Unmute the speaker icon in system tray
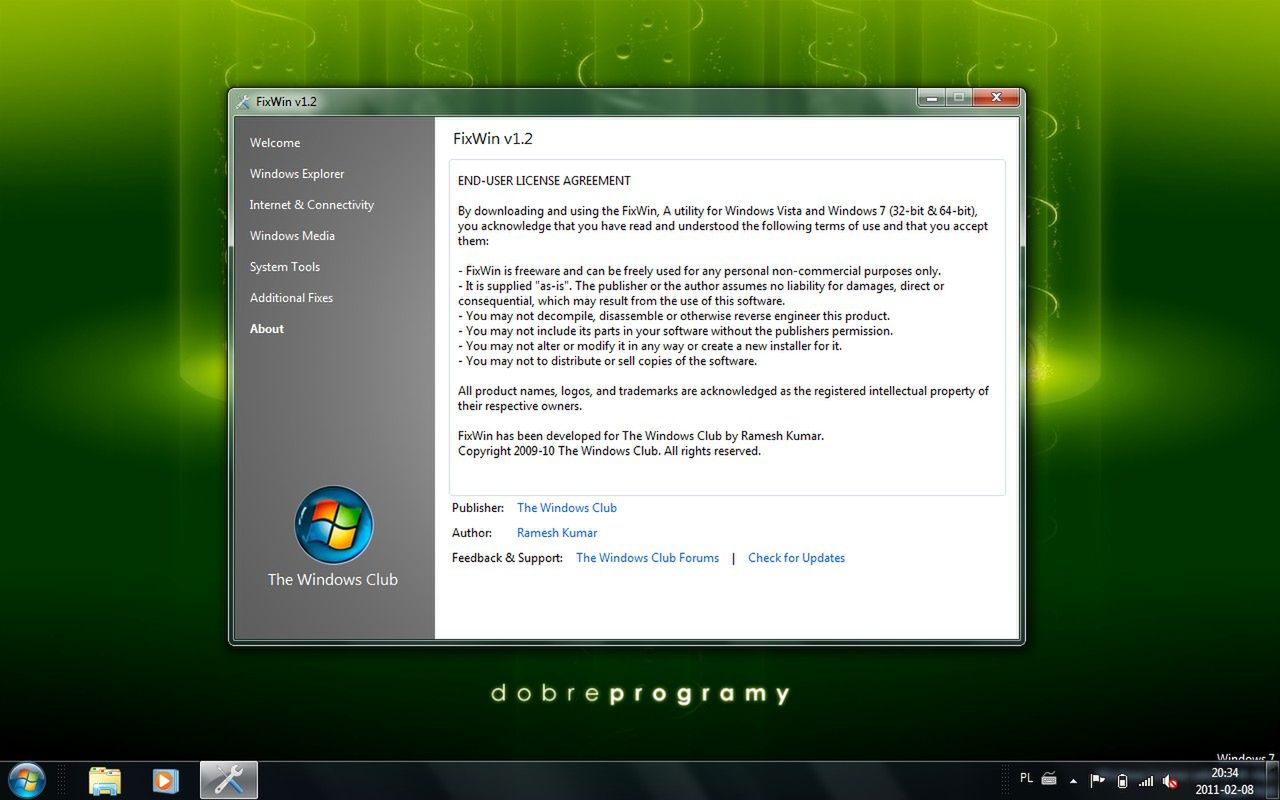 click(1170, 781)
